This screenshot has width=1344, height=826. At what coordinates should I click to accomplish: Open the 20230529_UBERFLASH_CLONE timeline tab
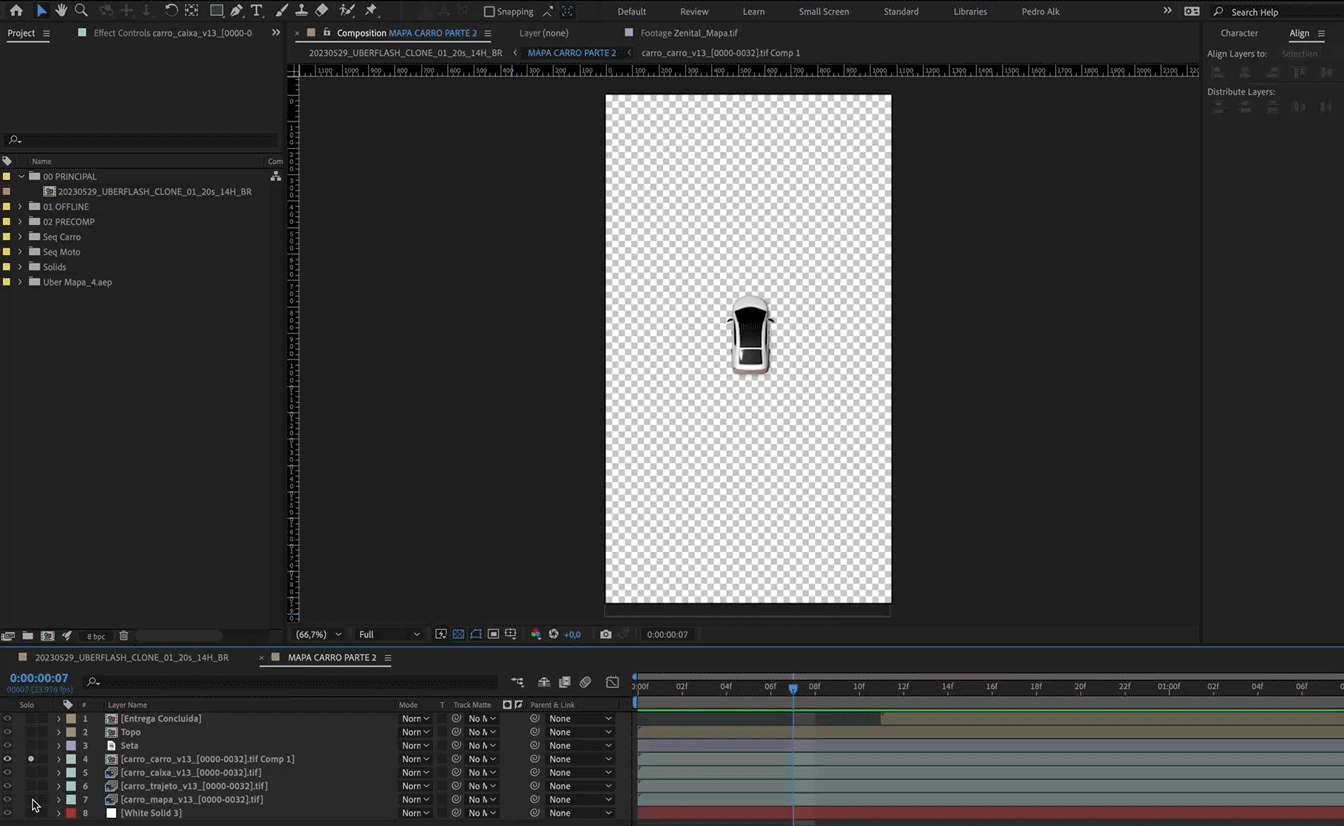point(131,658)
